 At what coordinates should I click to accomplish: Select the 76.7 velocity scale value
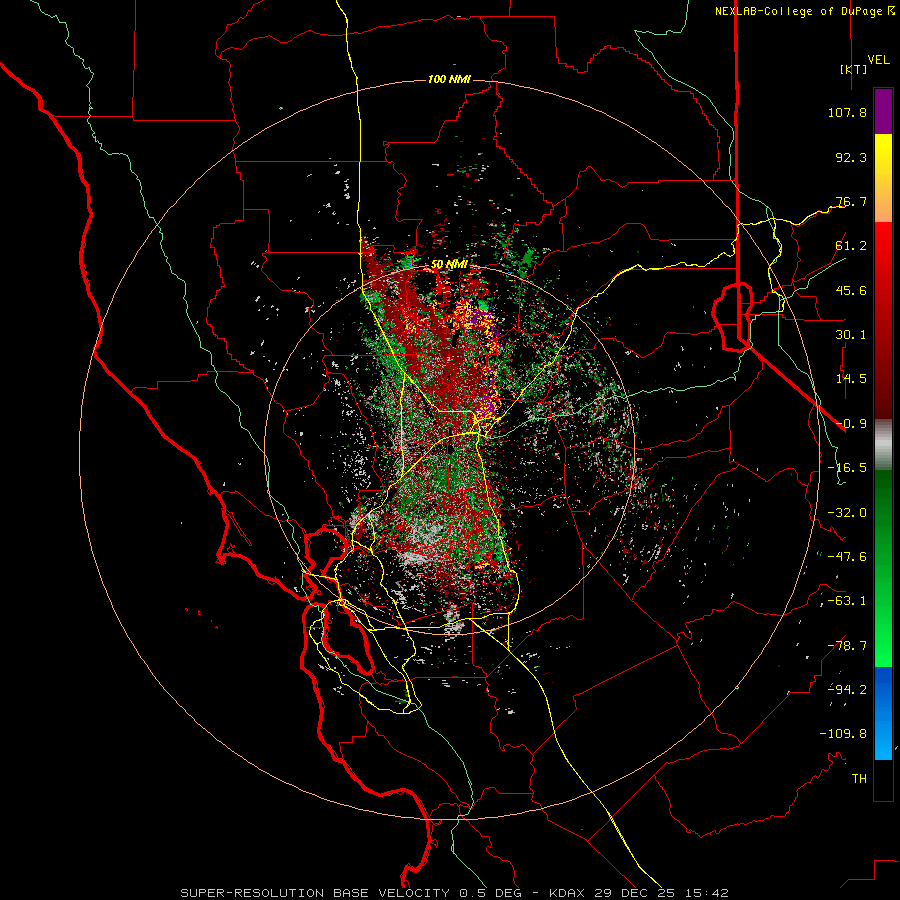tap(851, 201)
